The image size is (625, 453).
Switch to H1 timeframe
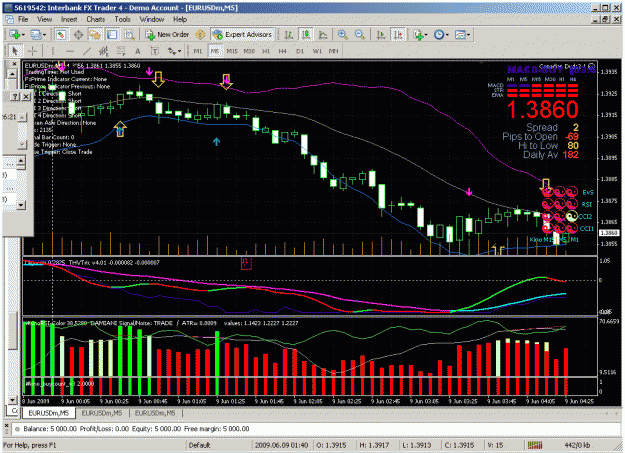pos(266,51)
